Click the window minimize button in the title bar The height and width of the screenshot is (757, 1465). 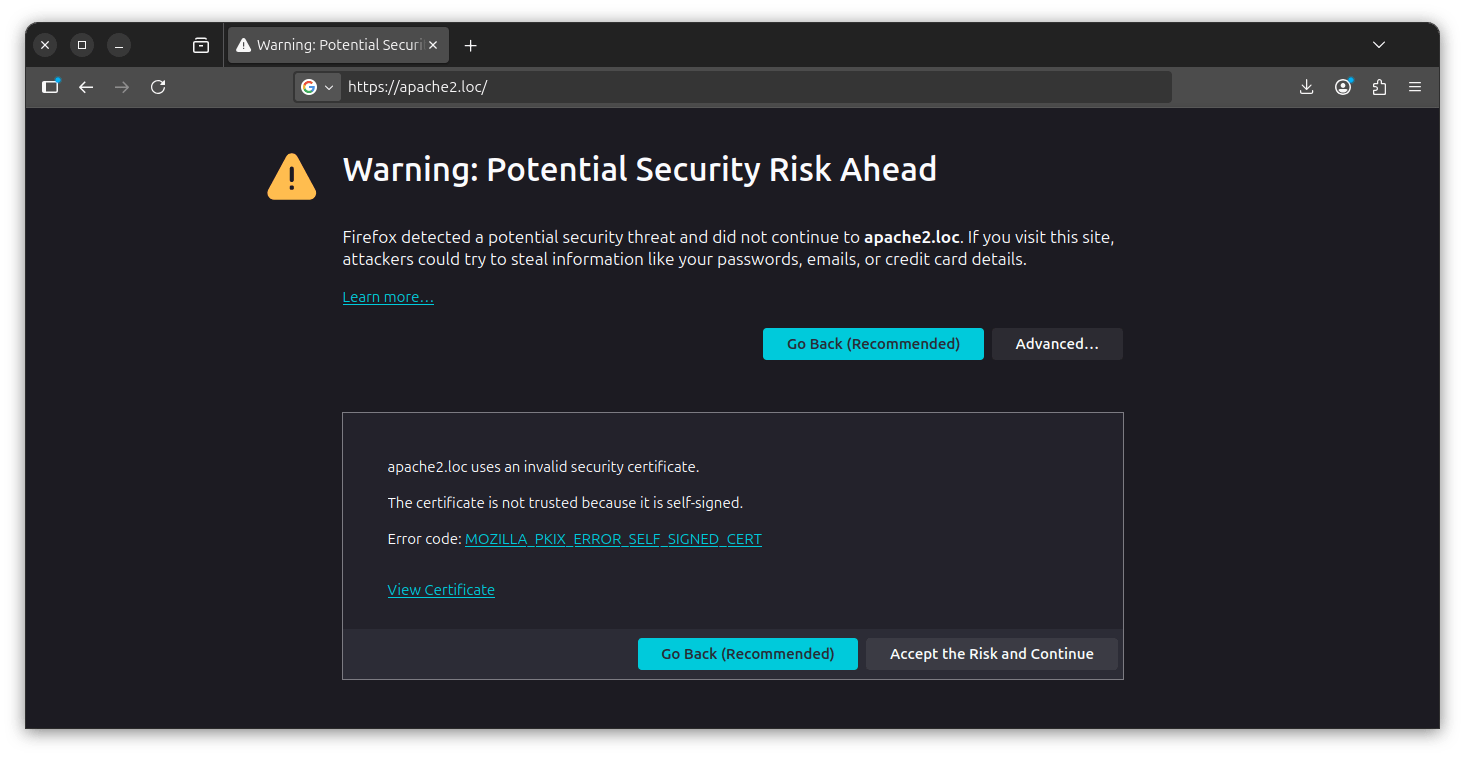(x=119, y=45)
